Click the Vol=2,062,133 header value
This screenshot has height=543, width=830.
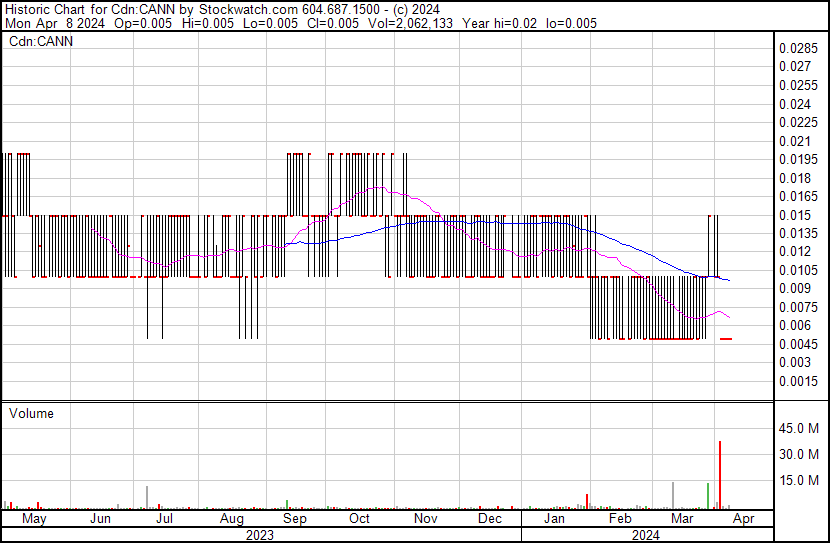point(410,23)
